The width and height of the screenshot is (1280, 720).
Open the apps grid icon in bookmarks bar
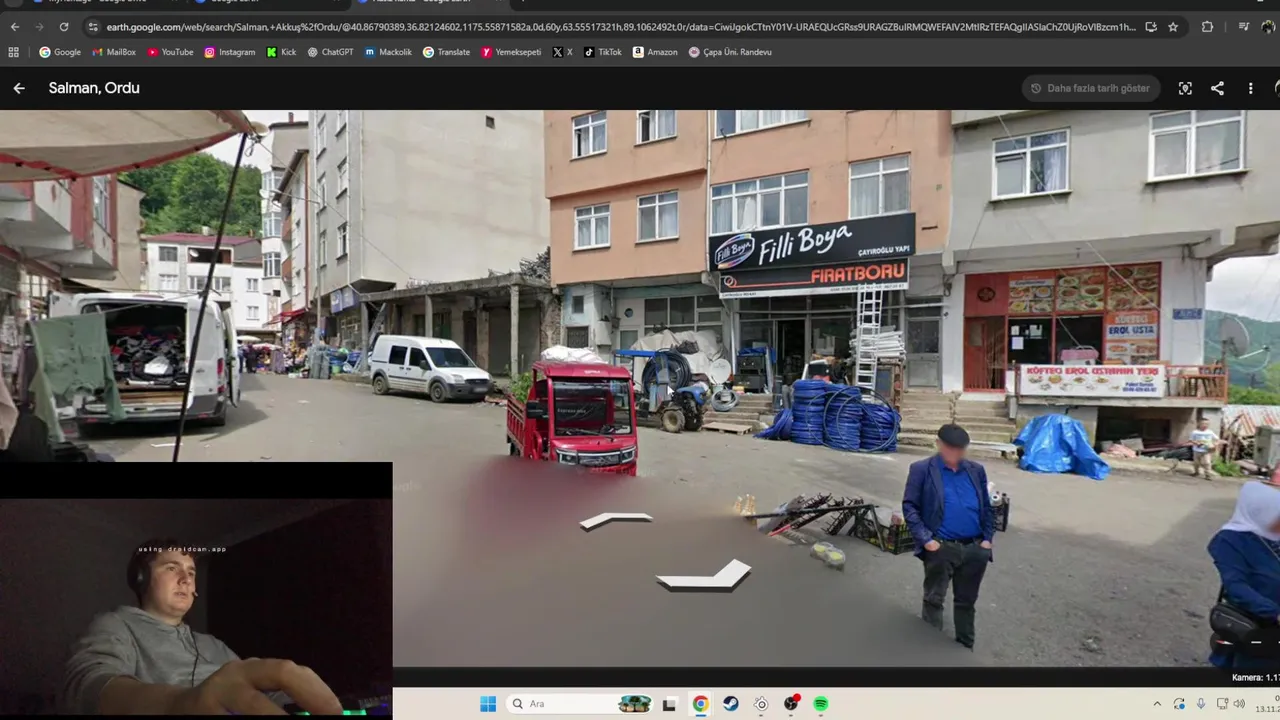14,52
